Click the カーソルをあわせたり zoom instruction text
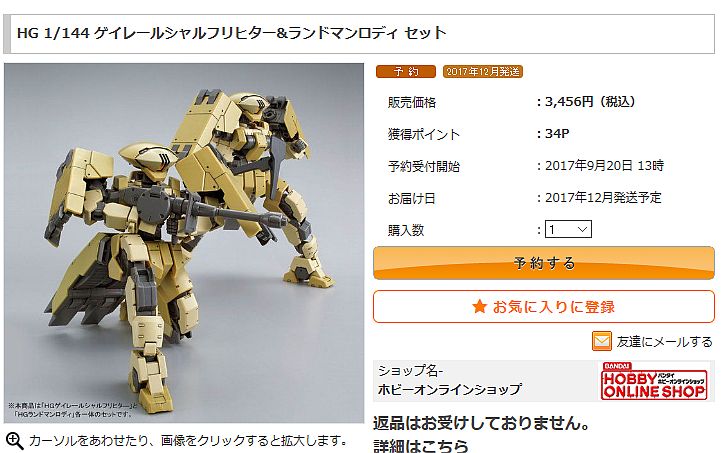Viewport: 728px width, 453px height. [188, 440]
